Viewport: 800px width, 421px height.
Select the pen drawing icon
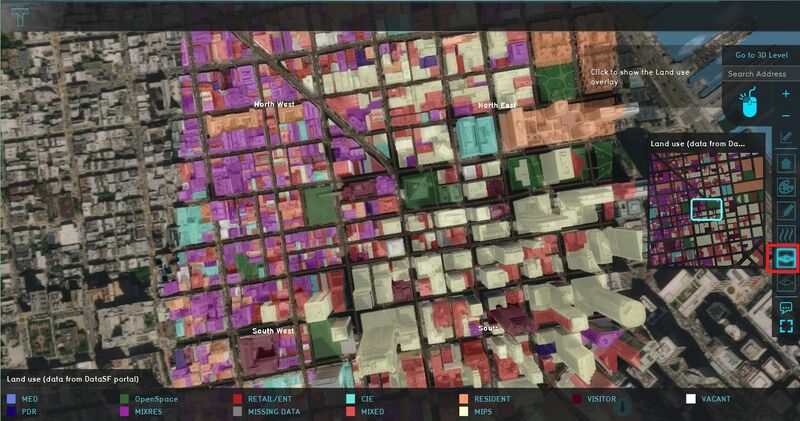pyautogui.click(x=786, y=210)
